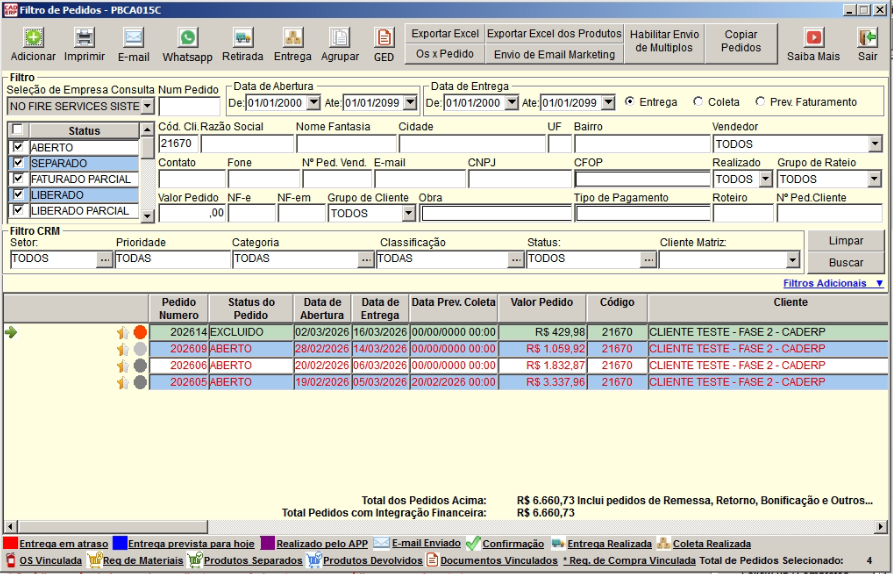893x574 pixels.
Task: Click the horizontal scrollbar of the orders grid
Action: [x=446, y=527]
